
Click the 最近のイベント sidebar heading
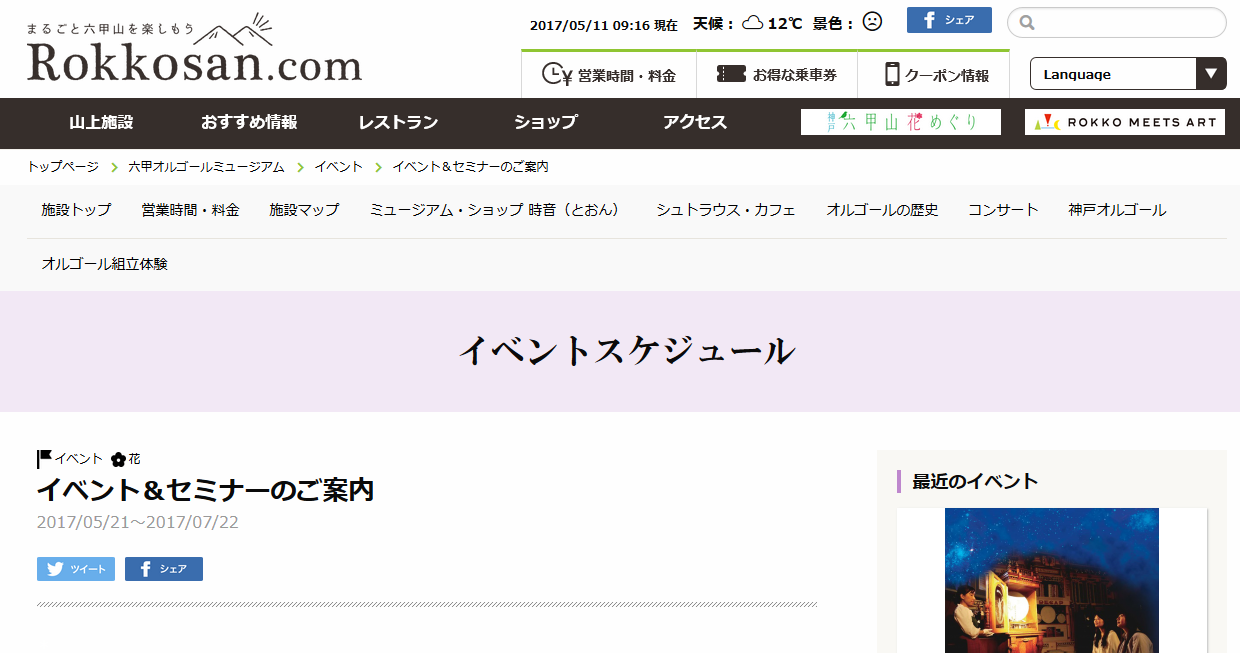(975, 481)
